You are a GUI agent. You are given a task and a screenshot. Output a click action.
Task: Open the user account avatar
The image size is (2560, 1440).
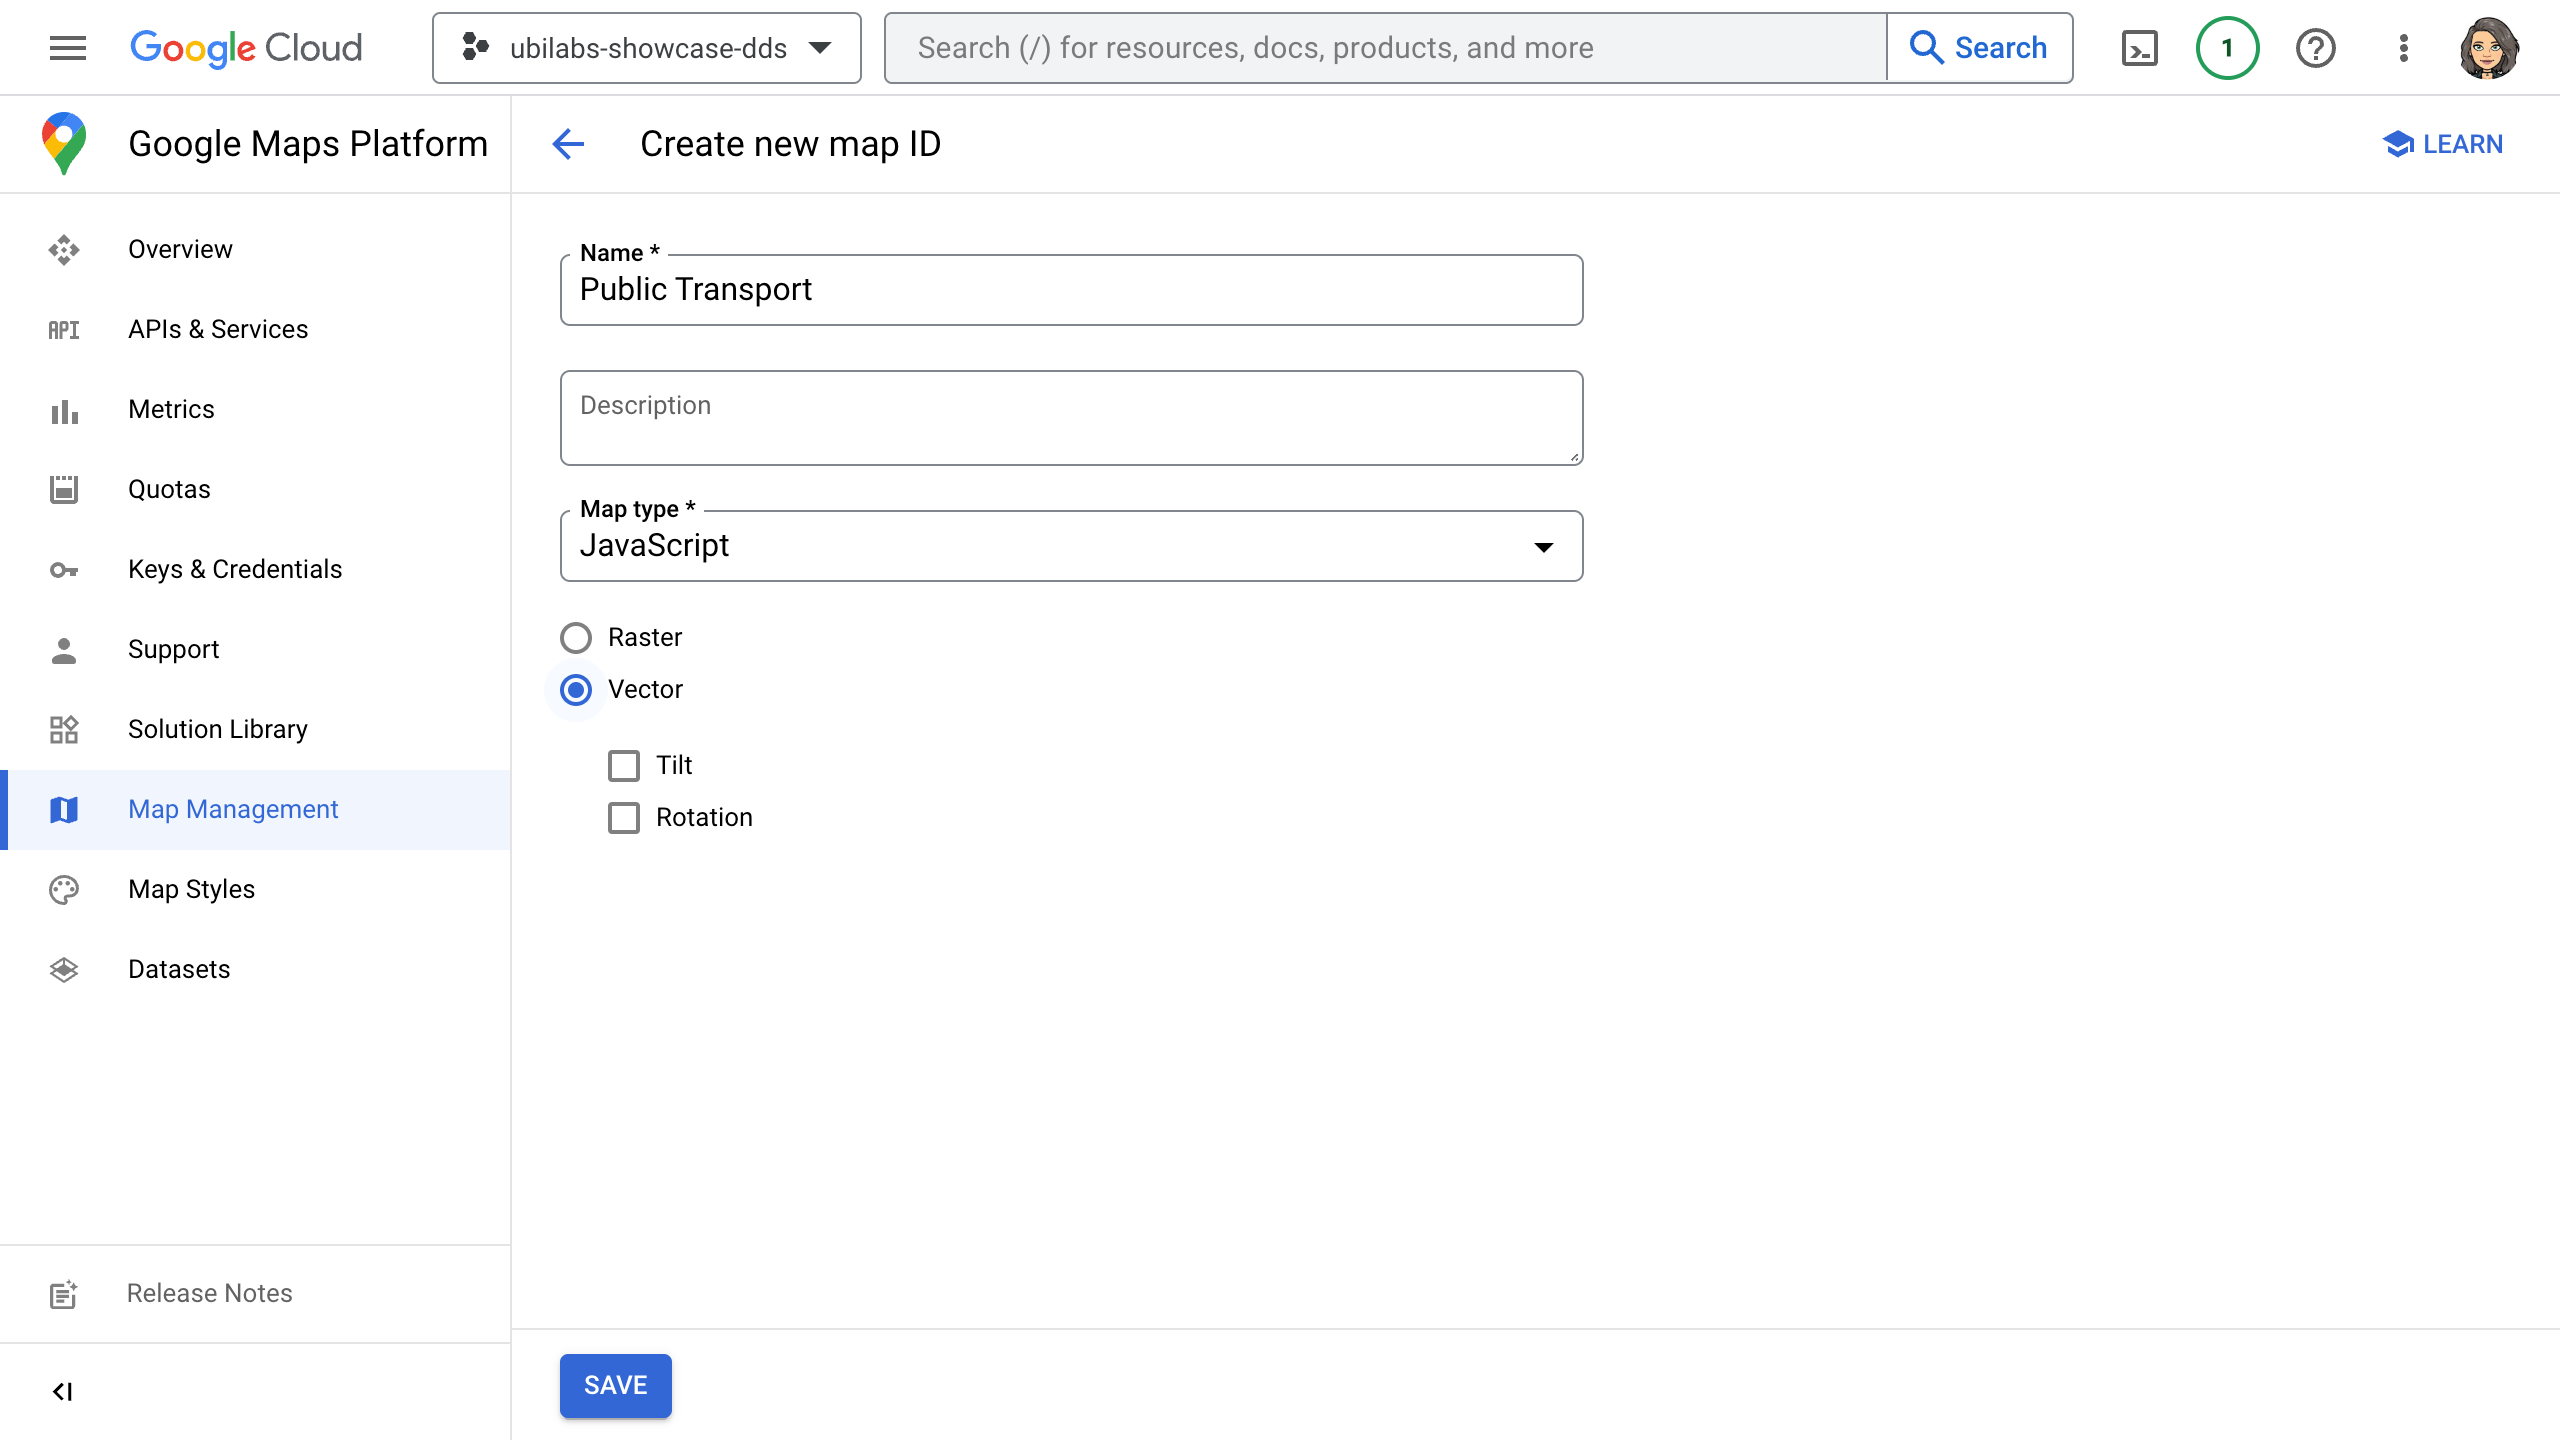point(2489,48)
